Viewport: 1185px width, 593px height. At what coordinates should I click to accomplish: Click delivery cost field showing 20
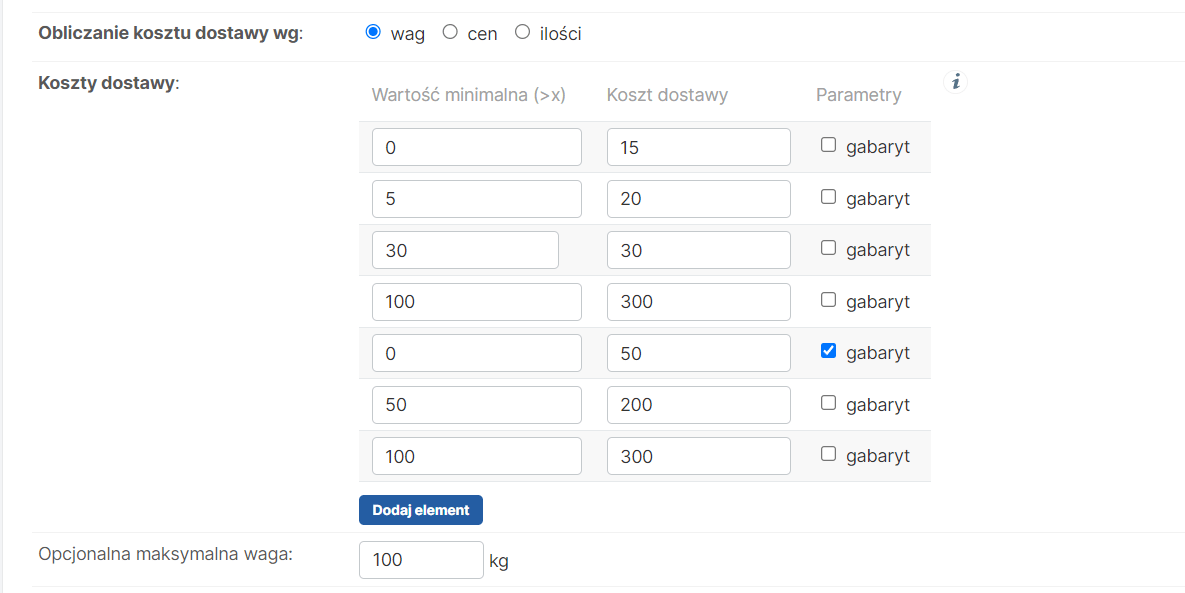point(698,199)
